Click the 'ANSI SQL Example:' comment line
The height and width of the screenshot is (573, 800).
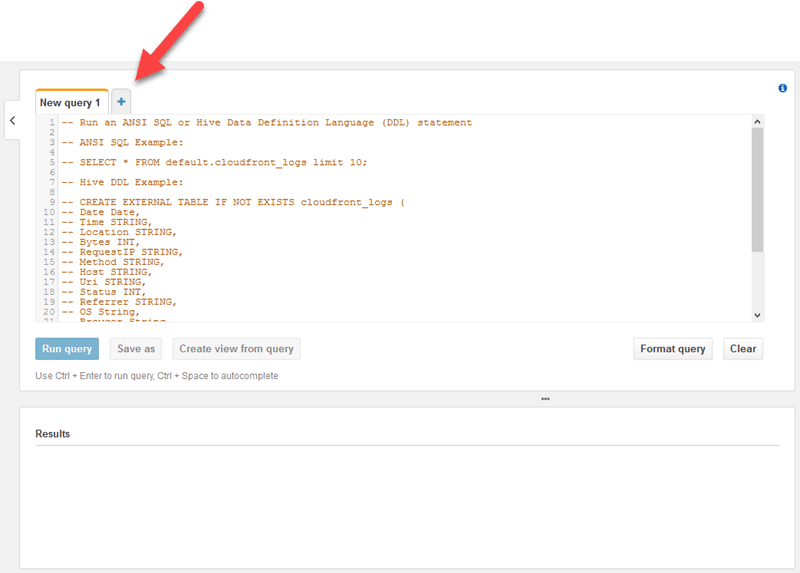pyautogui.click(x=122, y=142)
